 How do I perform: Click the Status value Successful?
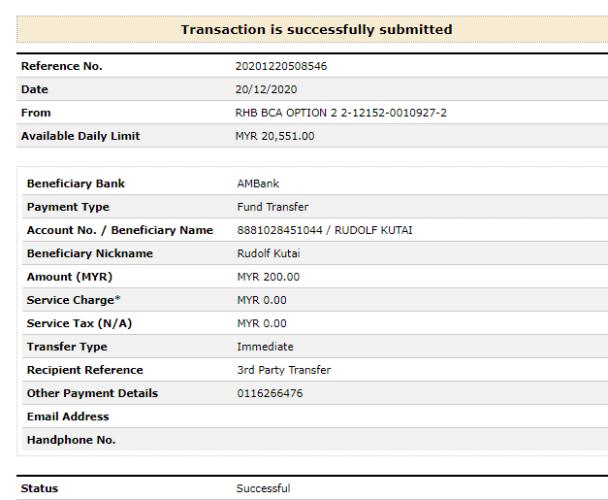click(x=263, y=488)
